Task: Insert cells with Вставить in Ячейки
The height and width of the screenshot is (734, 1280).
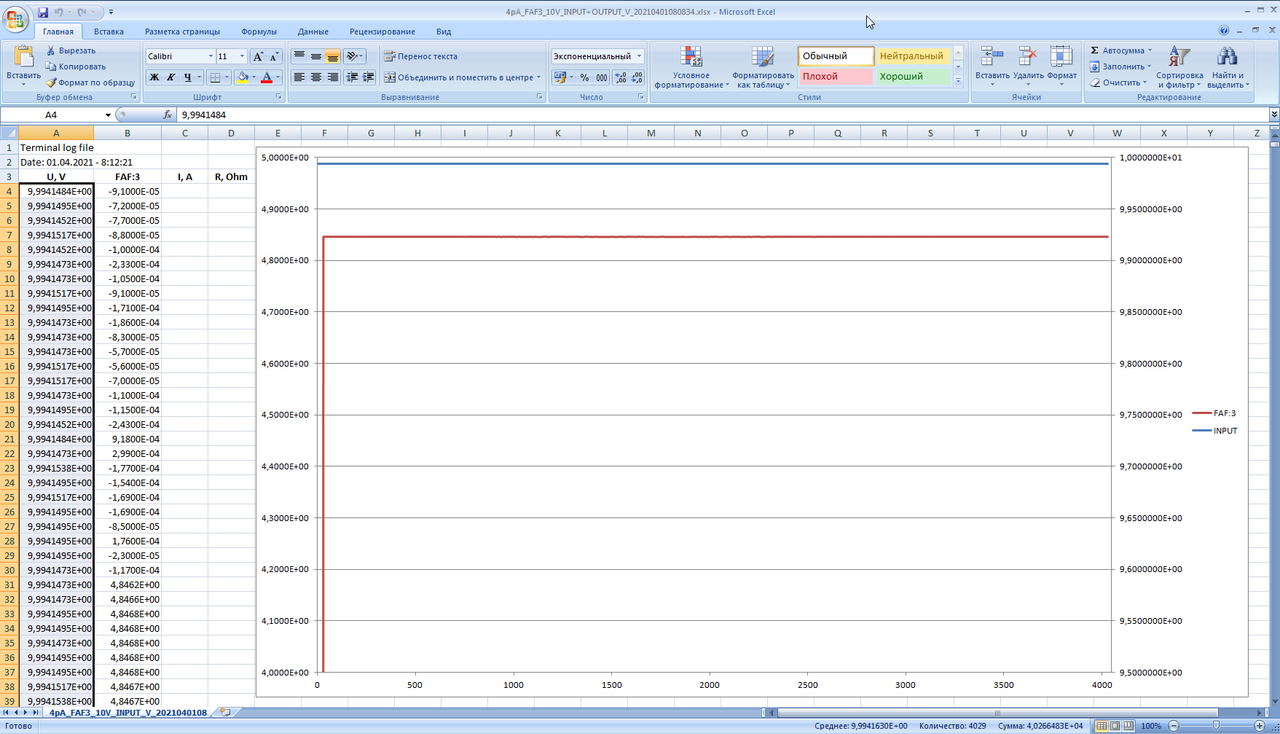Action: click(x=992, y=63)
